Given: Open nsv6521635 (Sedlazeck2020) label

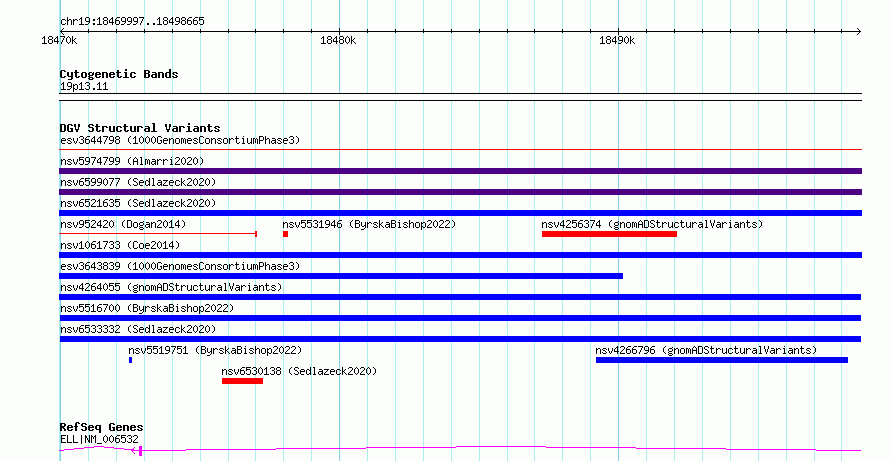Looking at the screenshot, I should [138, 203].
